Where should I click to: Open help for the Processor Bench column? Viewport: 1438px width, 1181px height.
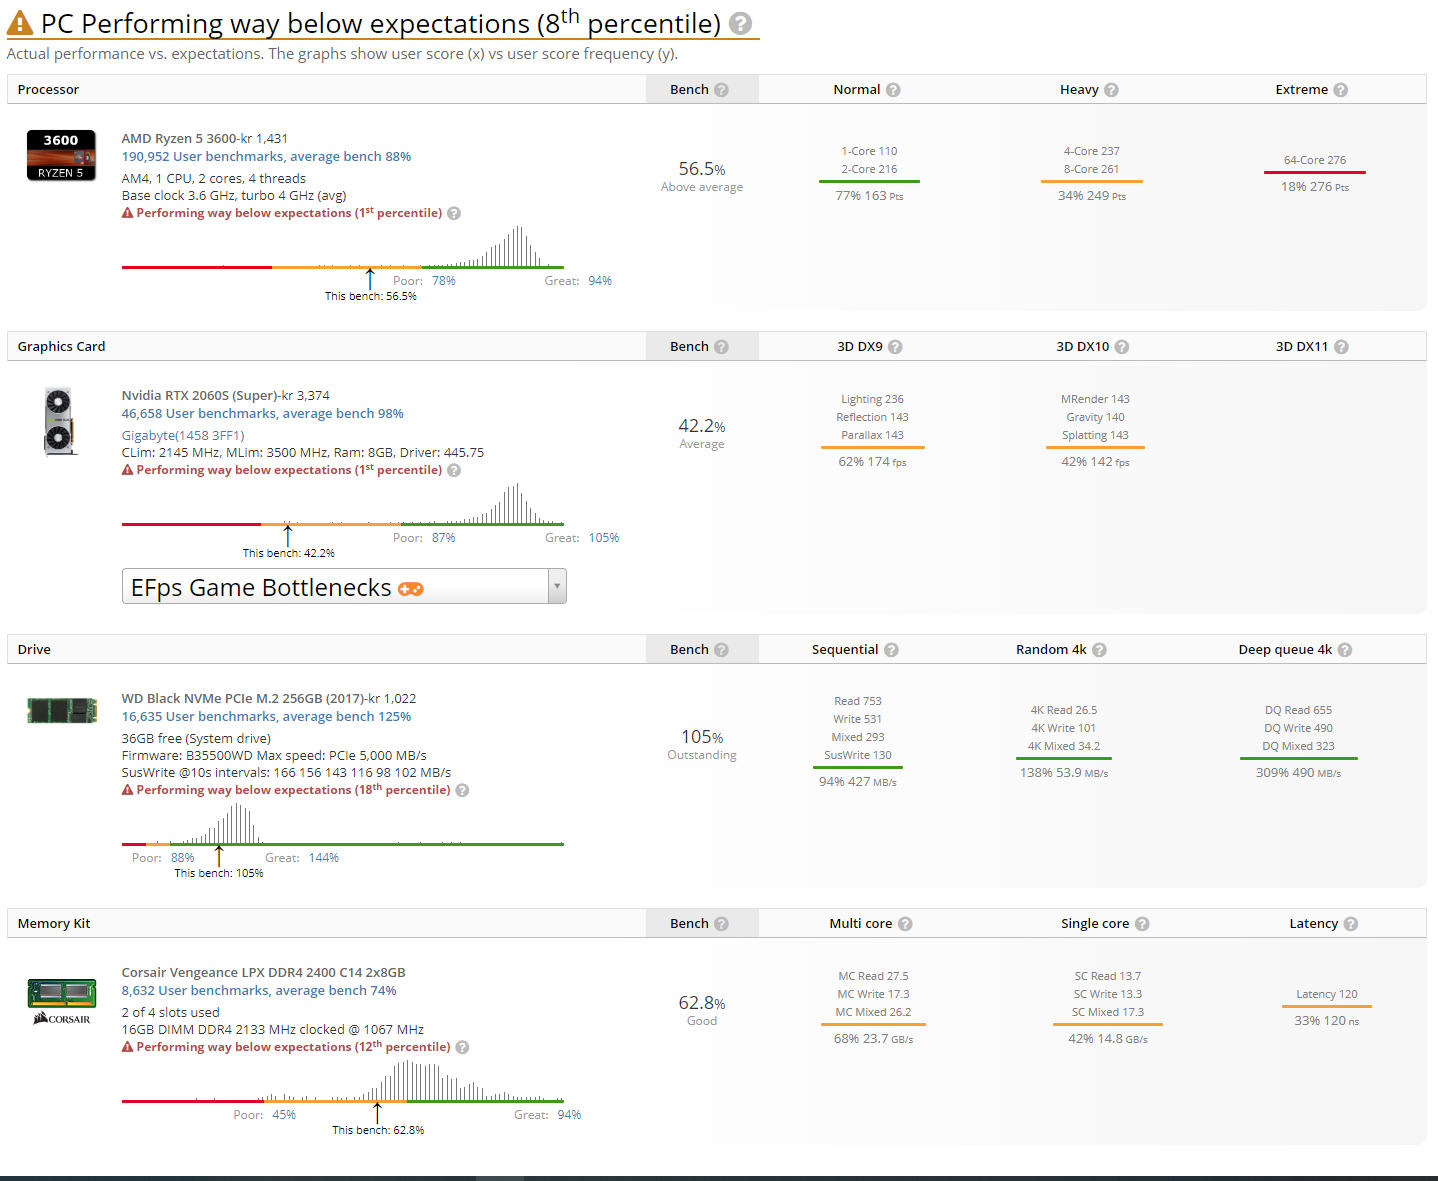tap(722, 90)
